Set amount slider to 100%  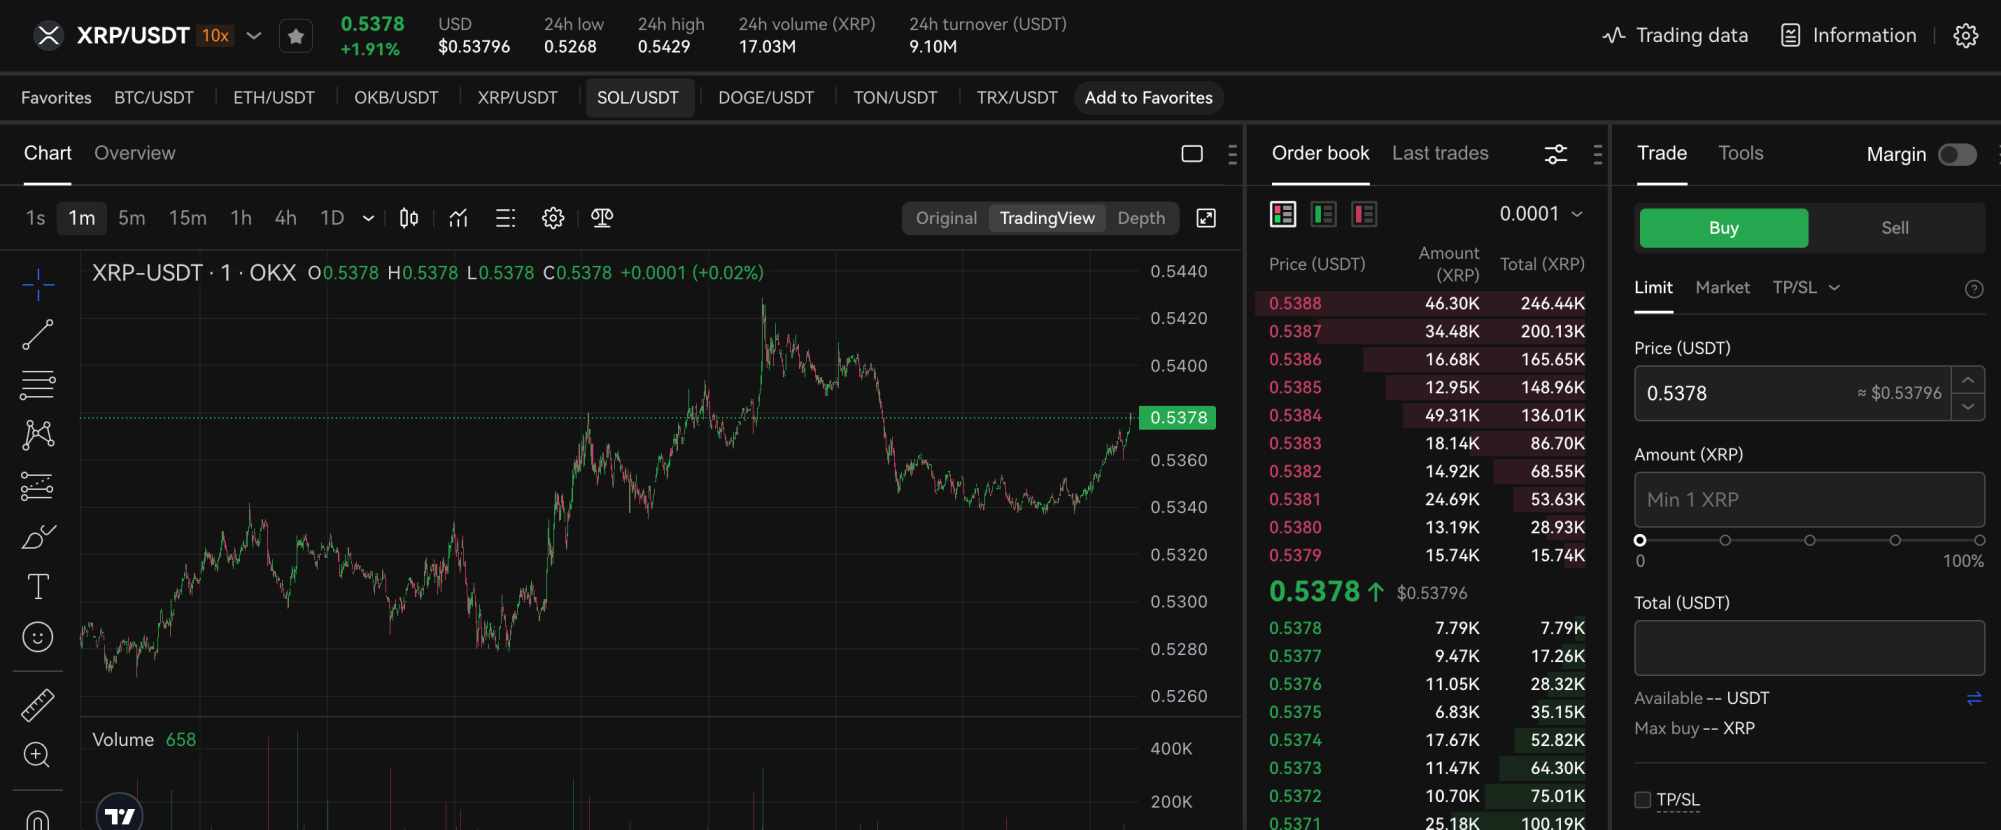[x=1979, y=540]
